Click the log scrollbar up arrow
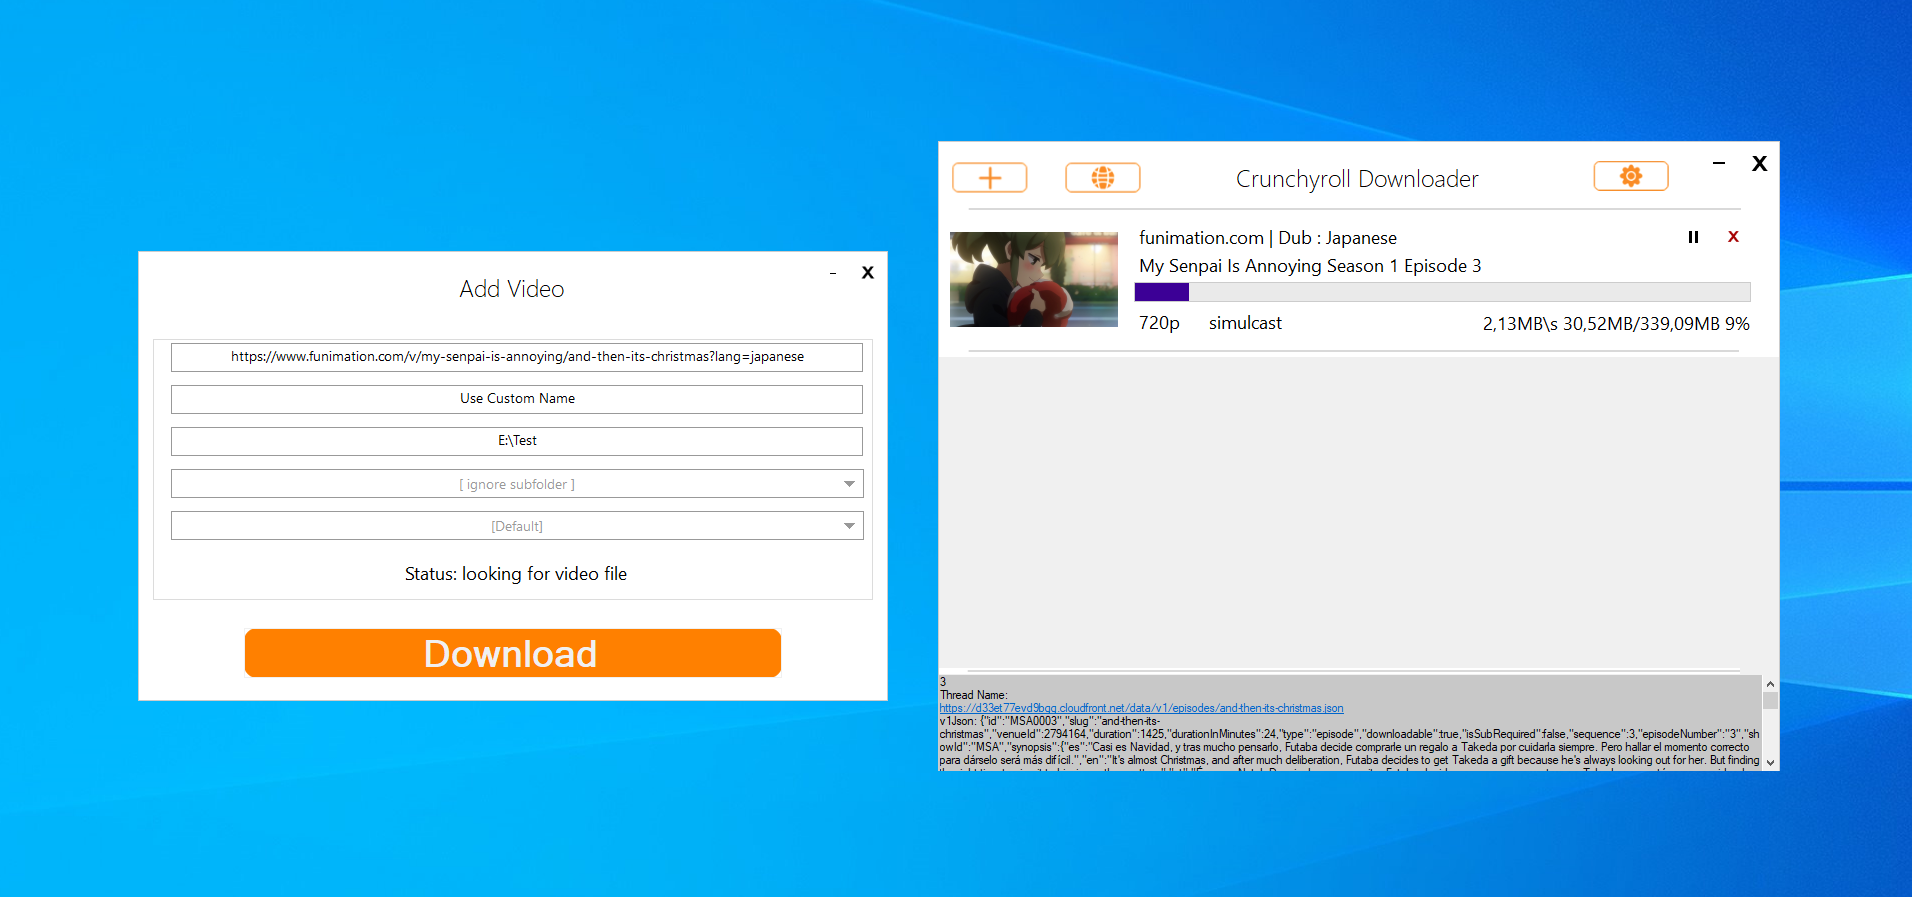 tap(1770, 684)
